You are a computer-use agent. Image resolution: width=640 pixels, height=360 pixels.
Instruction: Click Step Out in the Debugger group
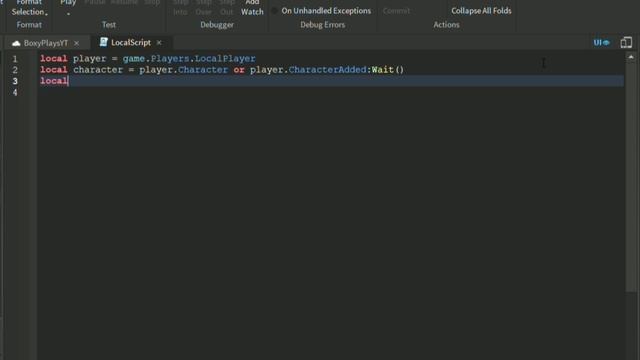click(x=226, y=7)
